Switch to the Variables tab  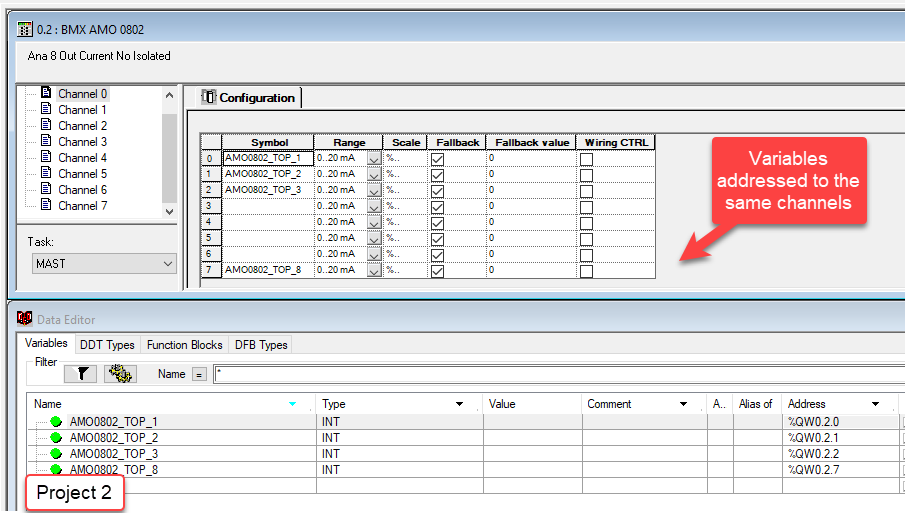click(x=46, y=343)
